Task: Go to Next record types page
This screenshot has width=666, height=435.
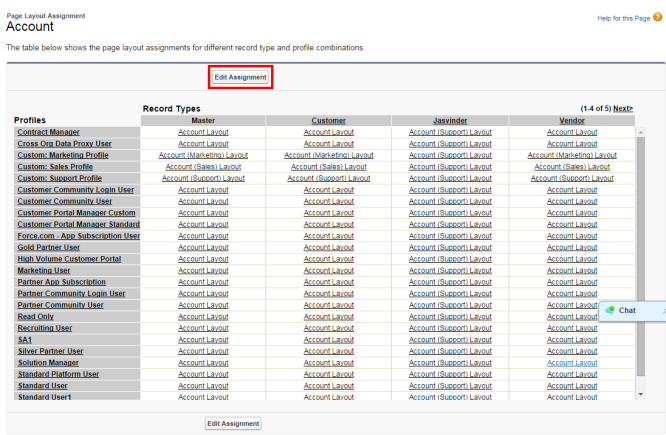Action: pos(622,108)
